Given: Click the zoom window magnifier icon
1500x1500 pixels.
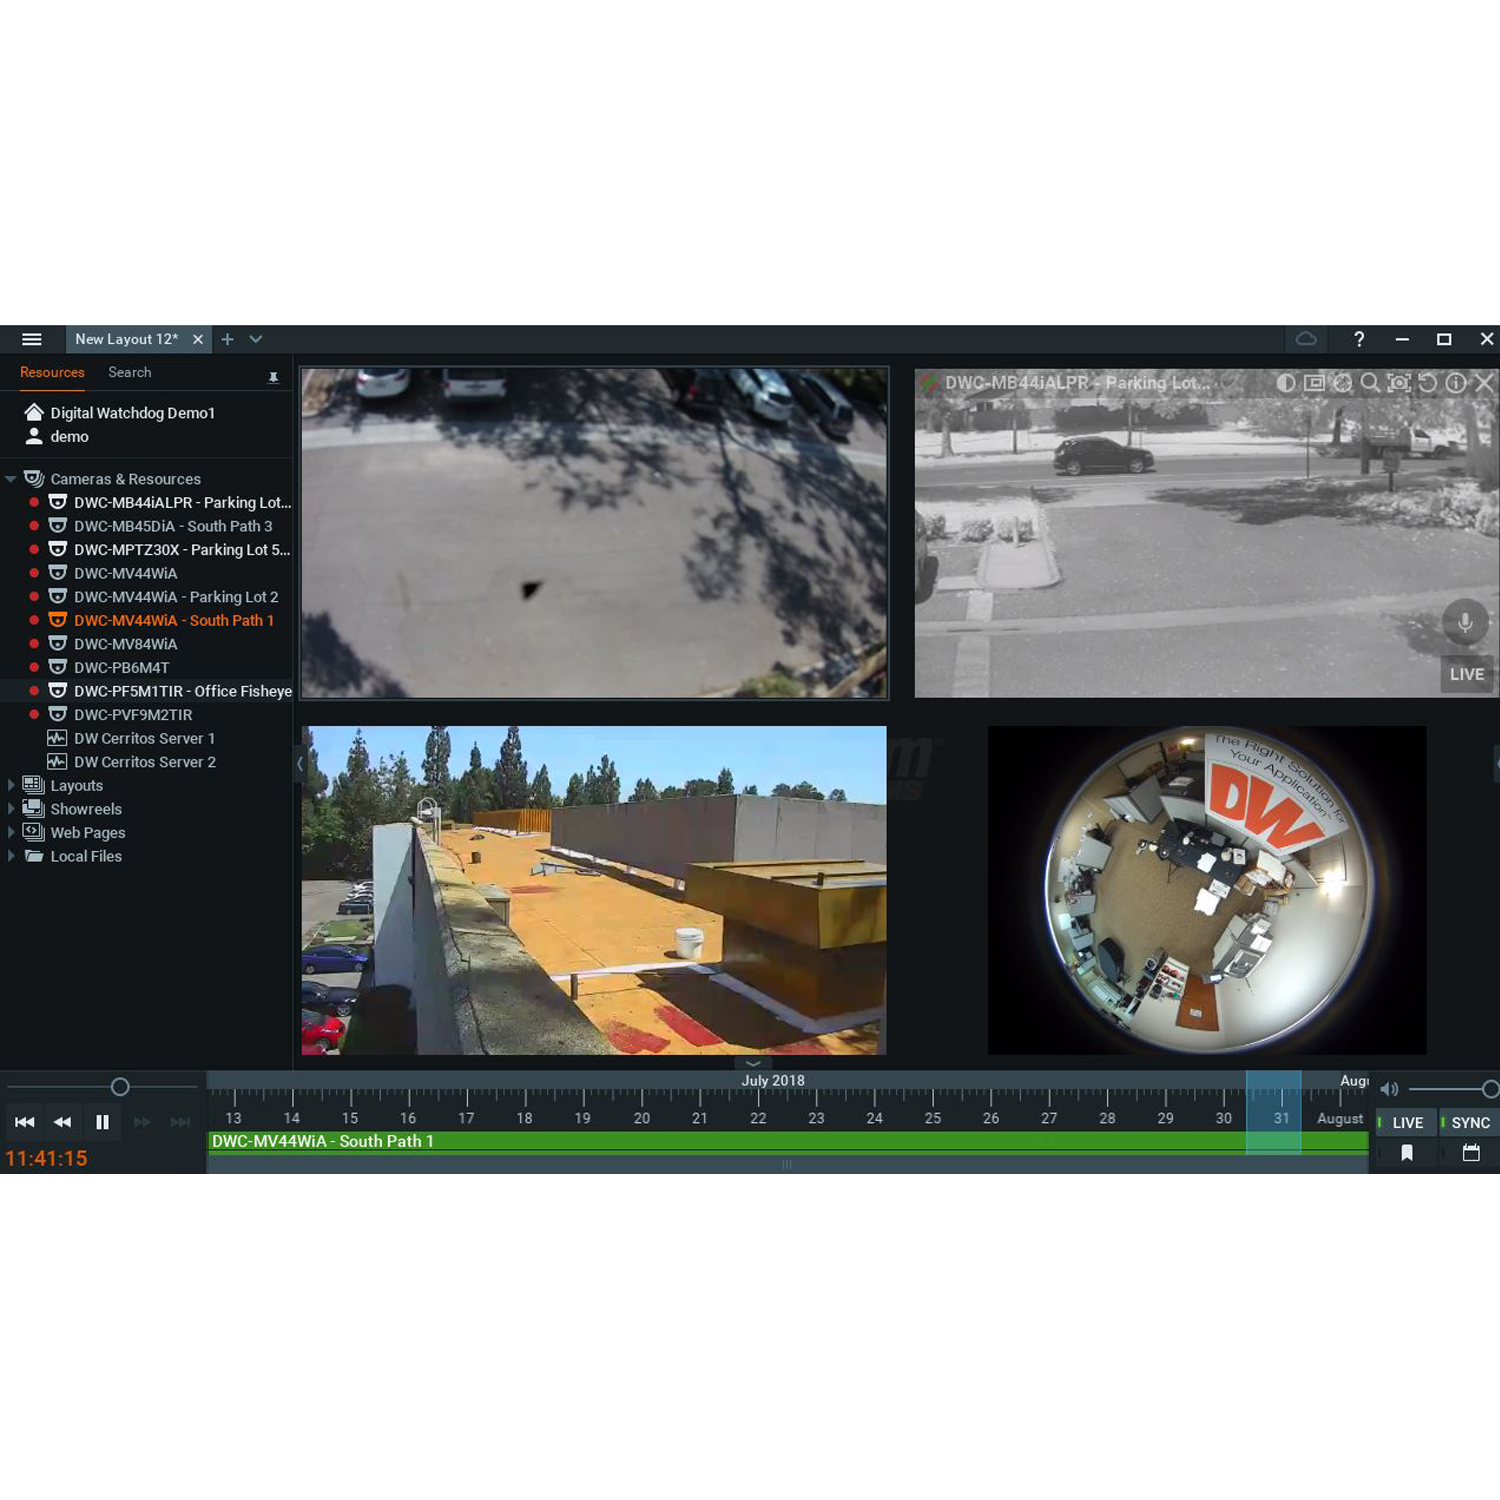Looking at the screenshot, I should (x=1370, y=383).
